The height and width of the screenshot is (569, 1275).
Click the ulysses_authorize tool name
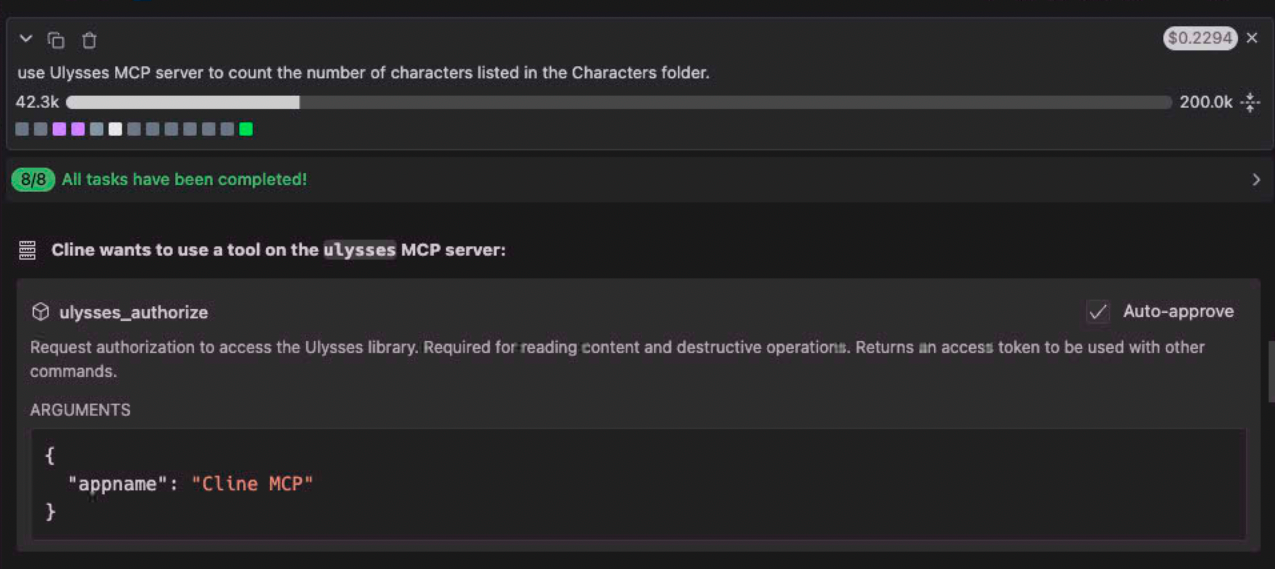(x=134, y=312)
